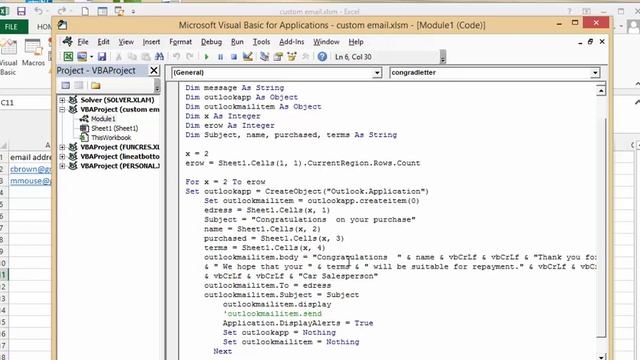Click View Code icon in Project panel
This screenshot has height=360, width=640.
[x=66, y=85]
